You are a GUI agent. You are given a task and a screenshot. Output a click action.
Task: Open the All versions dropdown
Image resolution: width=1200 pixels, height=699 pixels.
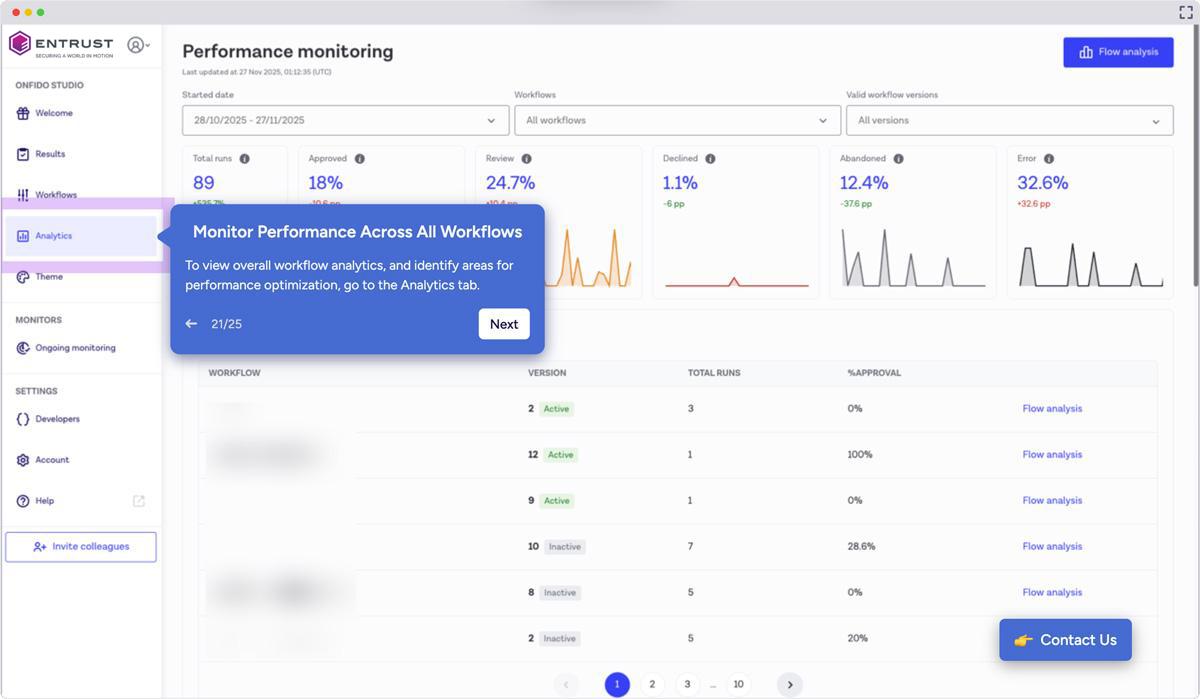pos(1009,120)
